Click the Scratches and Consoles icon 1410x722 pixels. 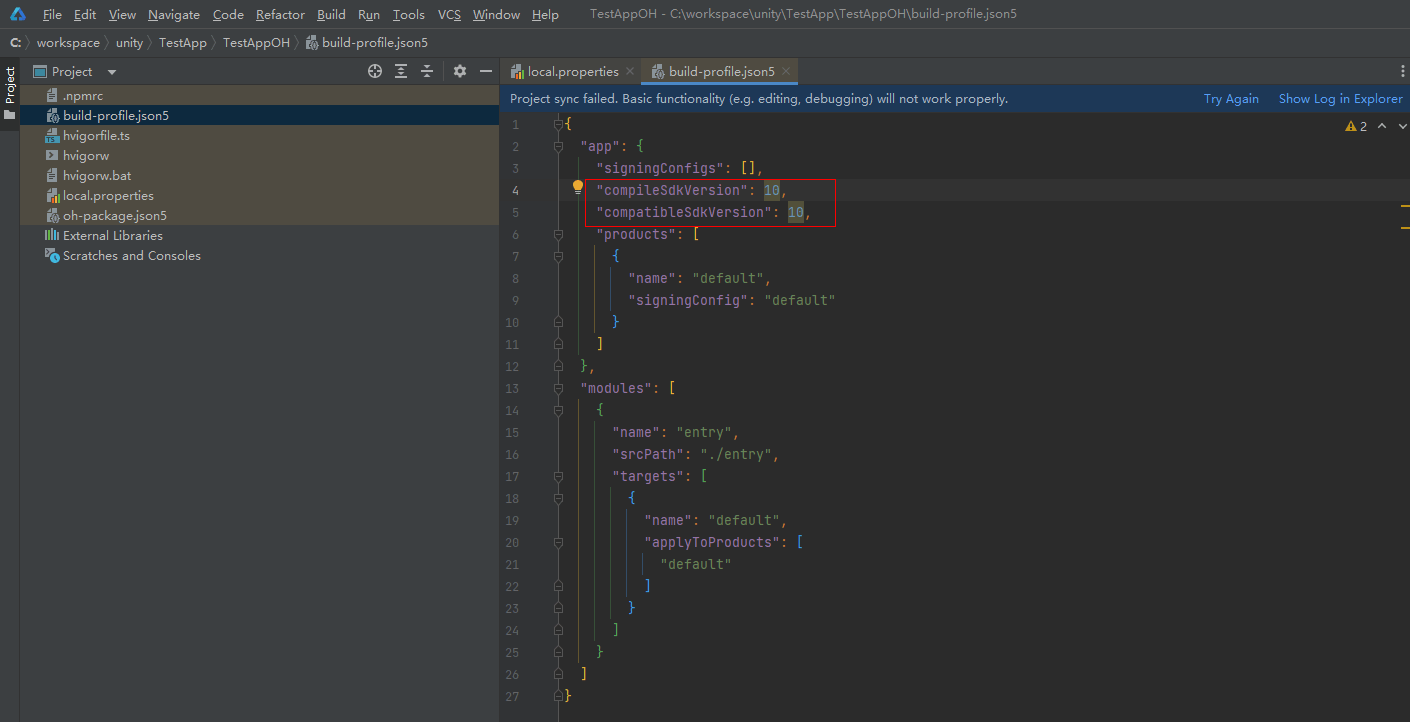coord(52,255)
